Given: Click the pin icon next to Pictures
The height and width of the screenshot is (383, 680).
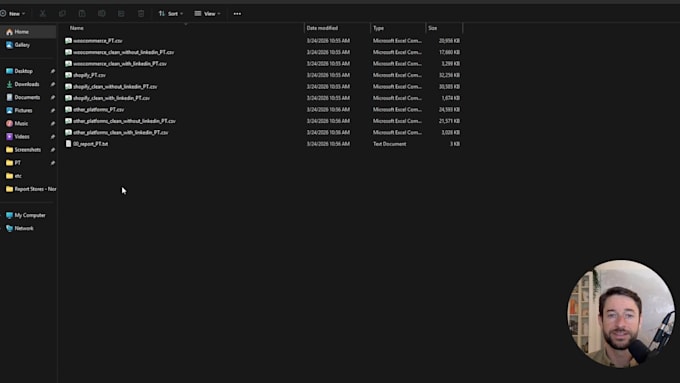Looking at the screenshot, I should [x=52, y=110].
